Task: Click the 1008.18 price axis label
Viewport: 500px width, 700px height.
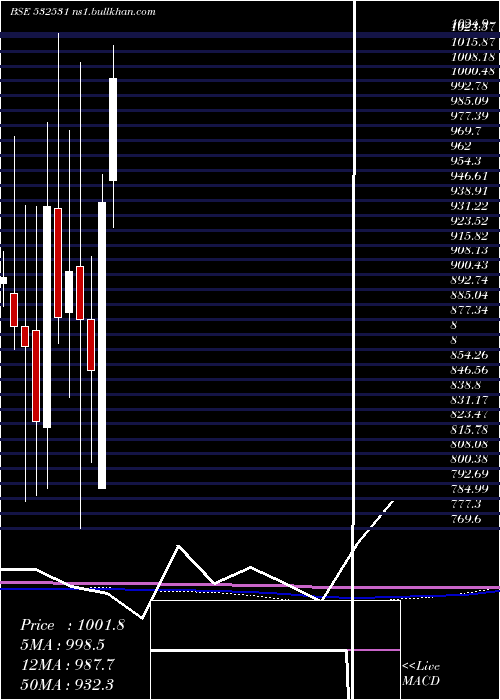Action: 473,57
